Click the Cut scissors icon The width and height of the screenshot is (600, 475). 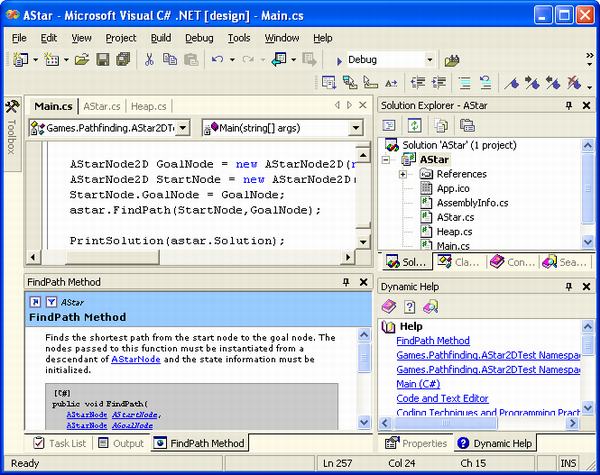(x=149, y=60)
